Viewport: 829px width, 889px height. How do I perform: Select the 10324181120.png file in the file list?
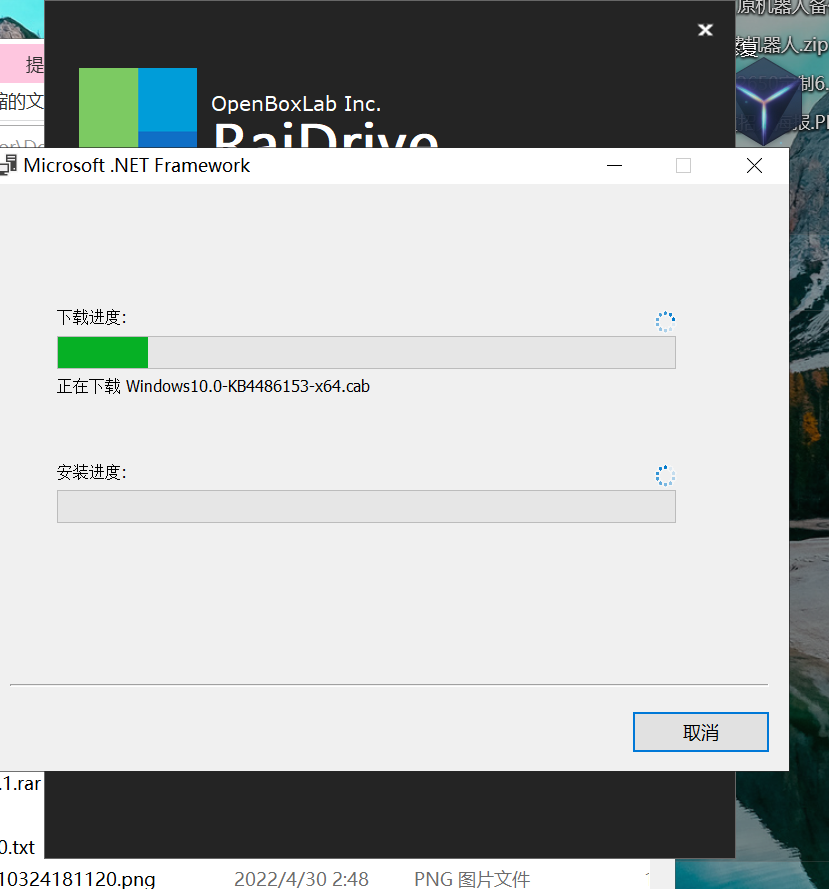coord(78,878)
